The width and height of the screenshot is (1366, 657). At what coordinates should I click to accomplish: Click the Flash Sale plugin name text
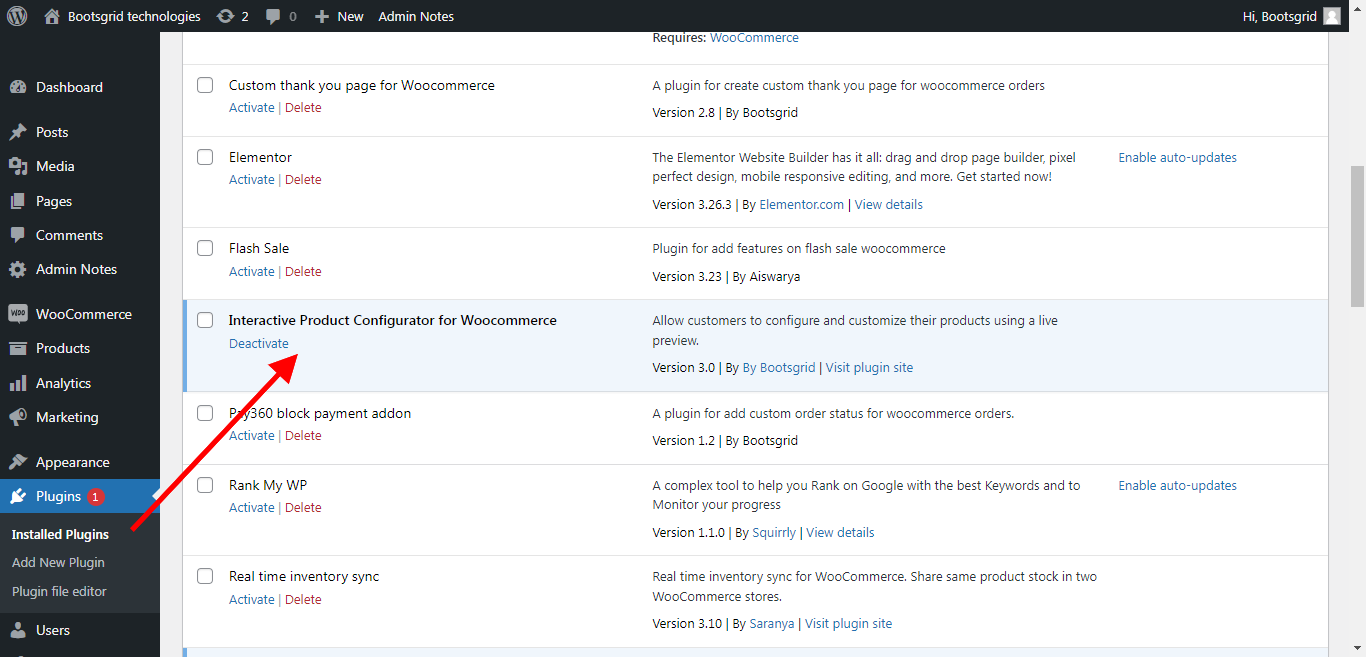[x=259, y=248]
